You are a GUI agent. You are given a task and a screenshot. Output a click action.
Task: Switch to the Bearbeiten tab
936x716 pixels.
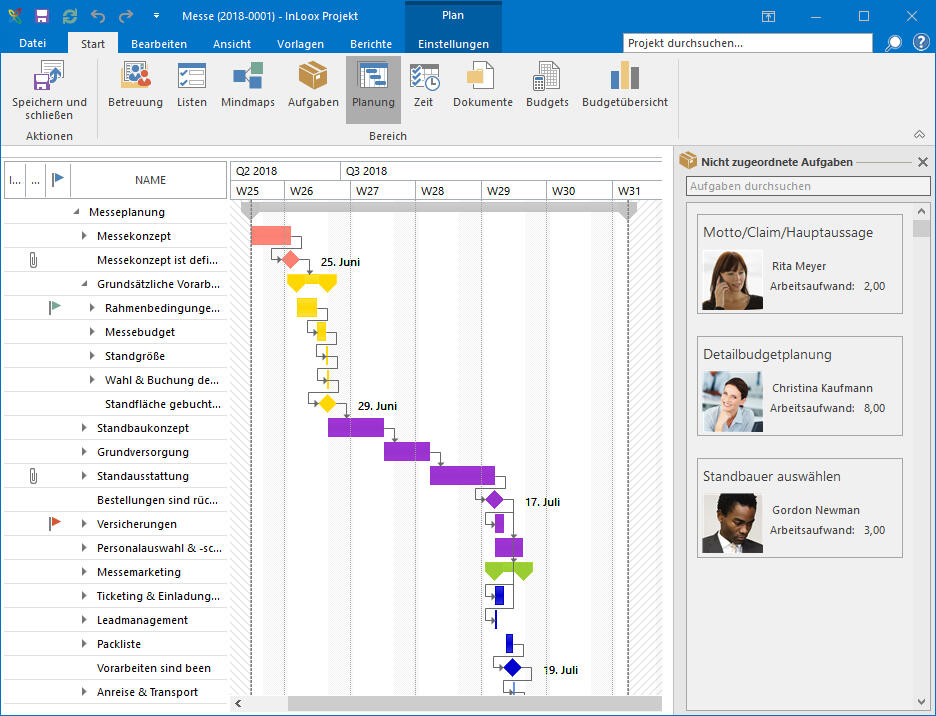pyautogui.click(x=159, y=44)
